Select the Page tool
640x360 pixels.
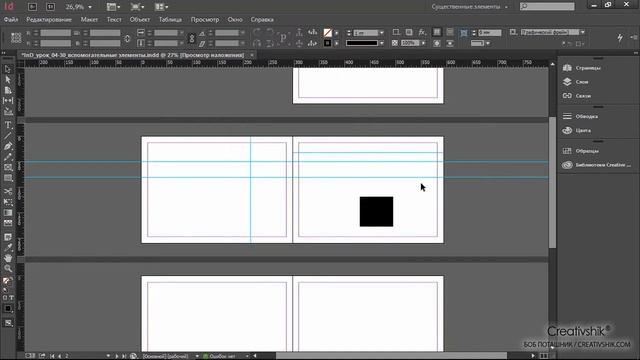8,90
